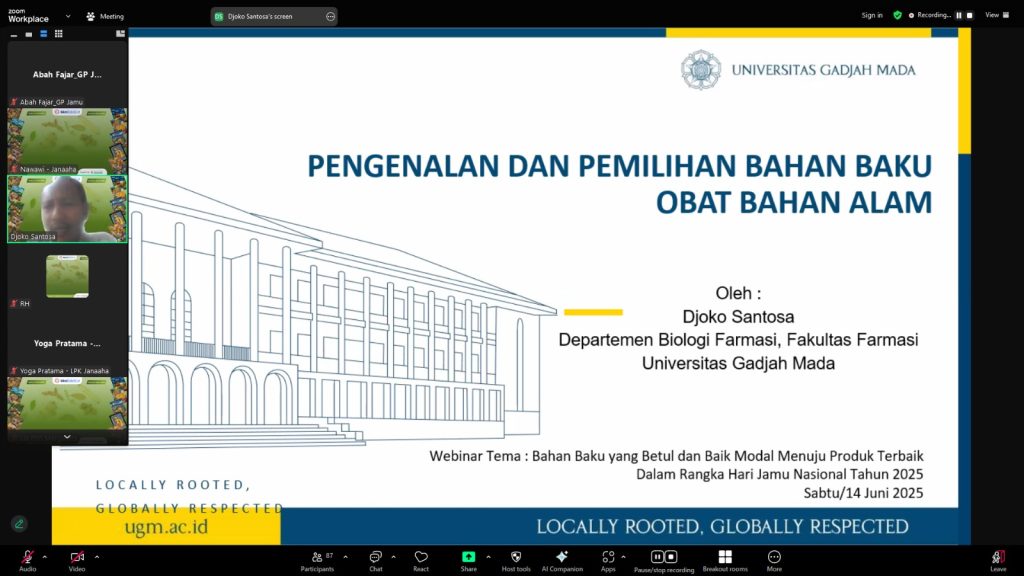Open the More options menu

tap(774, 558)
